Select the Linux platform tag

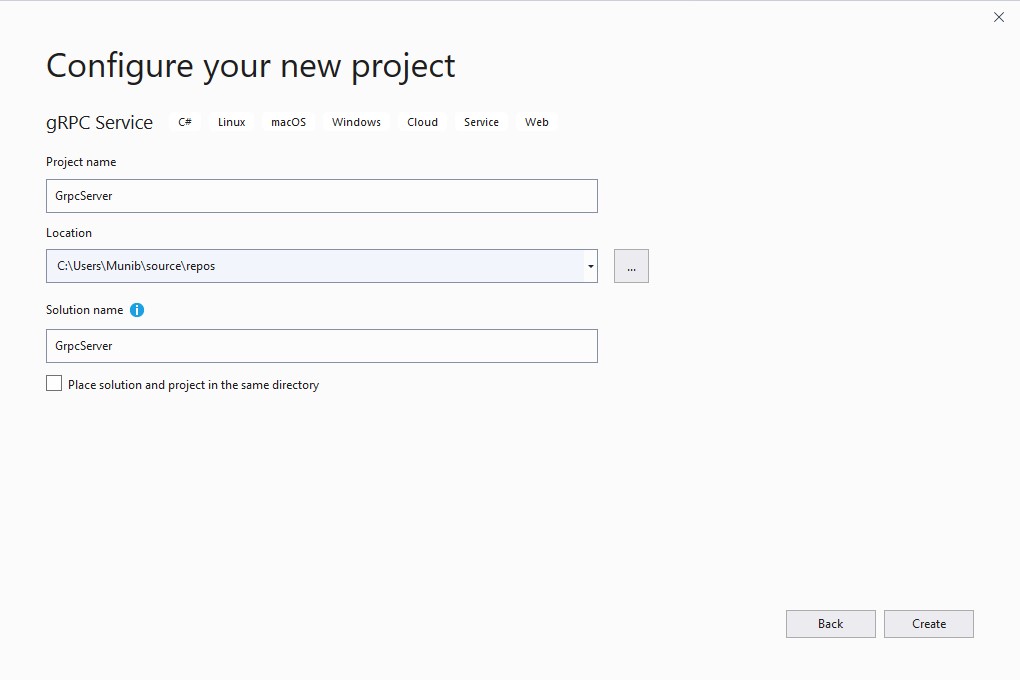point(231,121)
